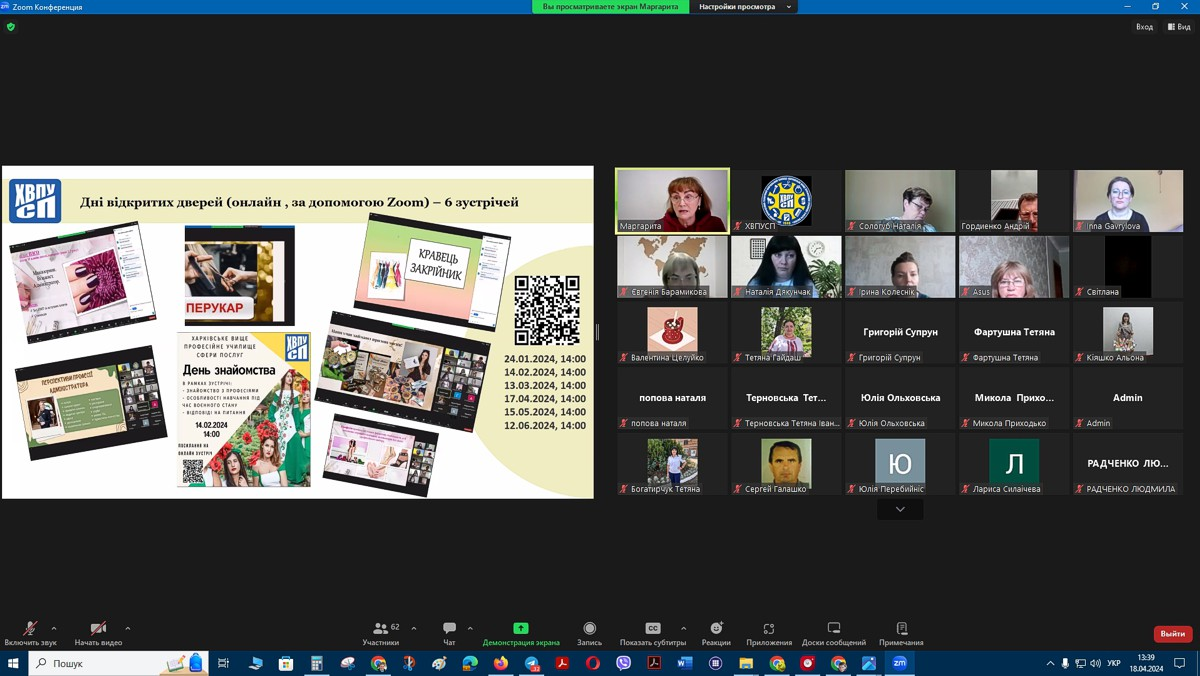Select Тетяна Гайдаш's tile

[787, 332]
